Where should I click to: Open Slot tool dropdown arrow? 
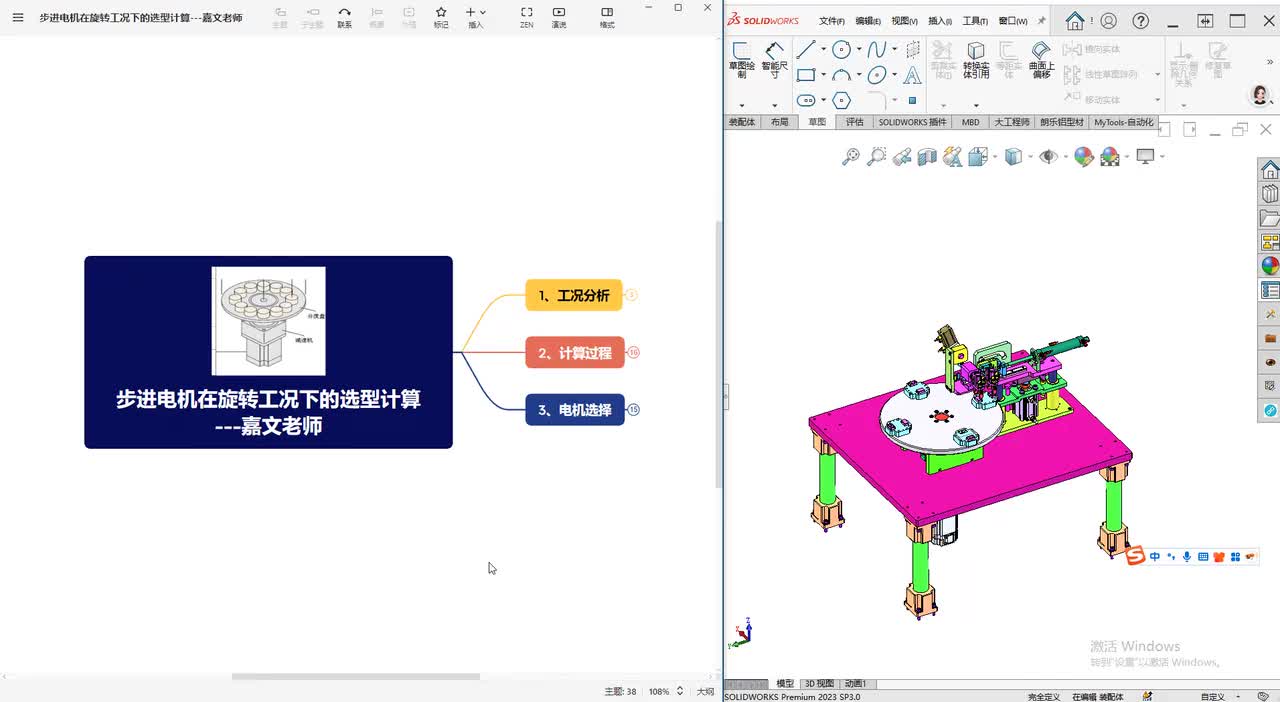823,100
